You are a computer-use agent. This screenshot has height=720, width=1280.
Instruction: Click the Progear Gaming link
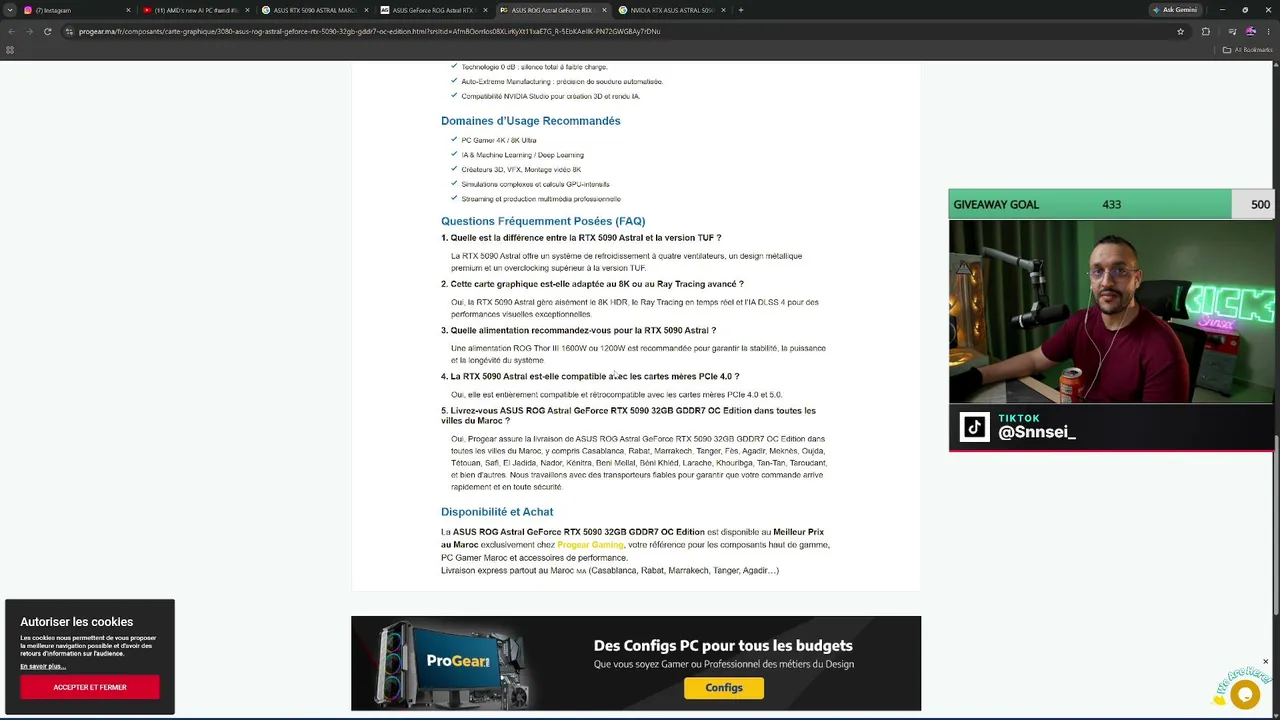pos(590,545)
